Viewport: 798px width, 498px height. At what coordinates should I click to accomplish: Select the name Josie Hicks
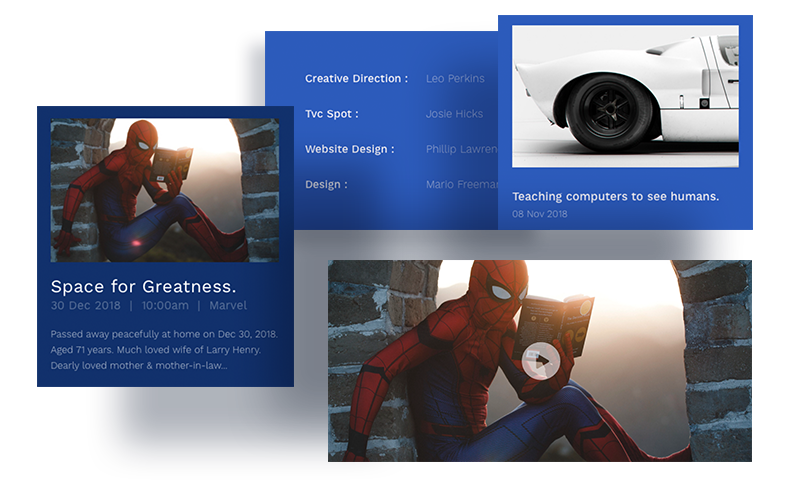pyautogui.click(x=454, y=114)
